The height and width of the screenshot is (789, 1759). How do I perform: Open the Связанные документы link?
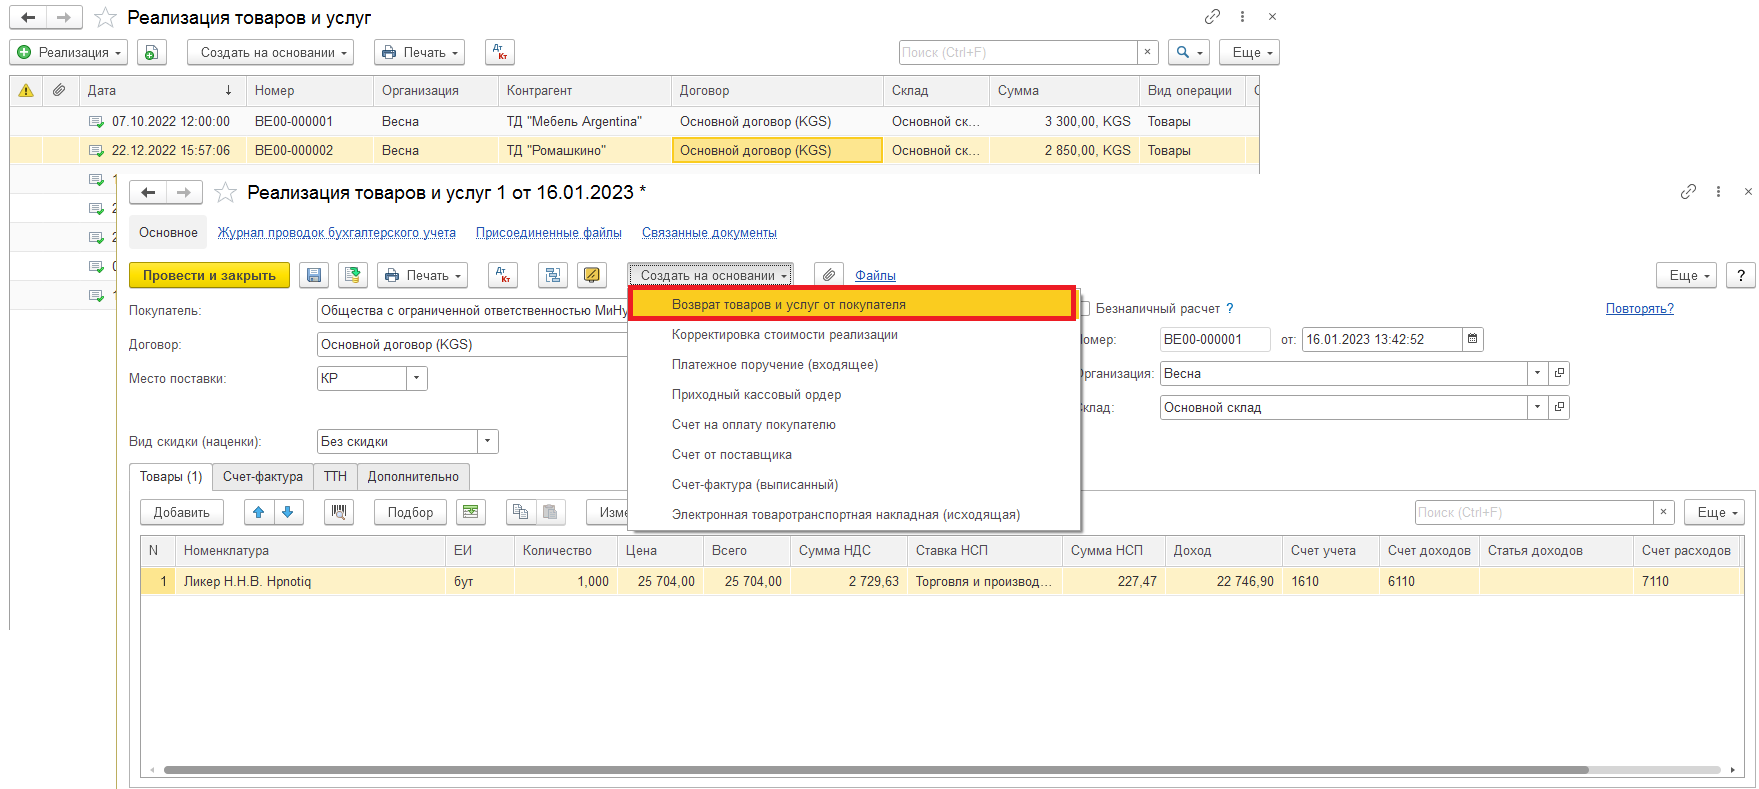[709, 232]
